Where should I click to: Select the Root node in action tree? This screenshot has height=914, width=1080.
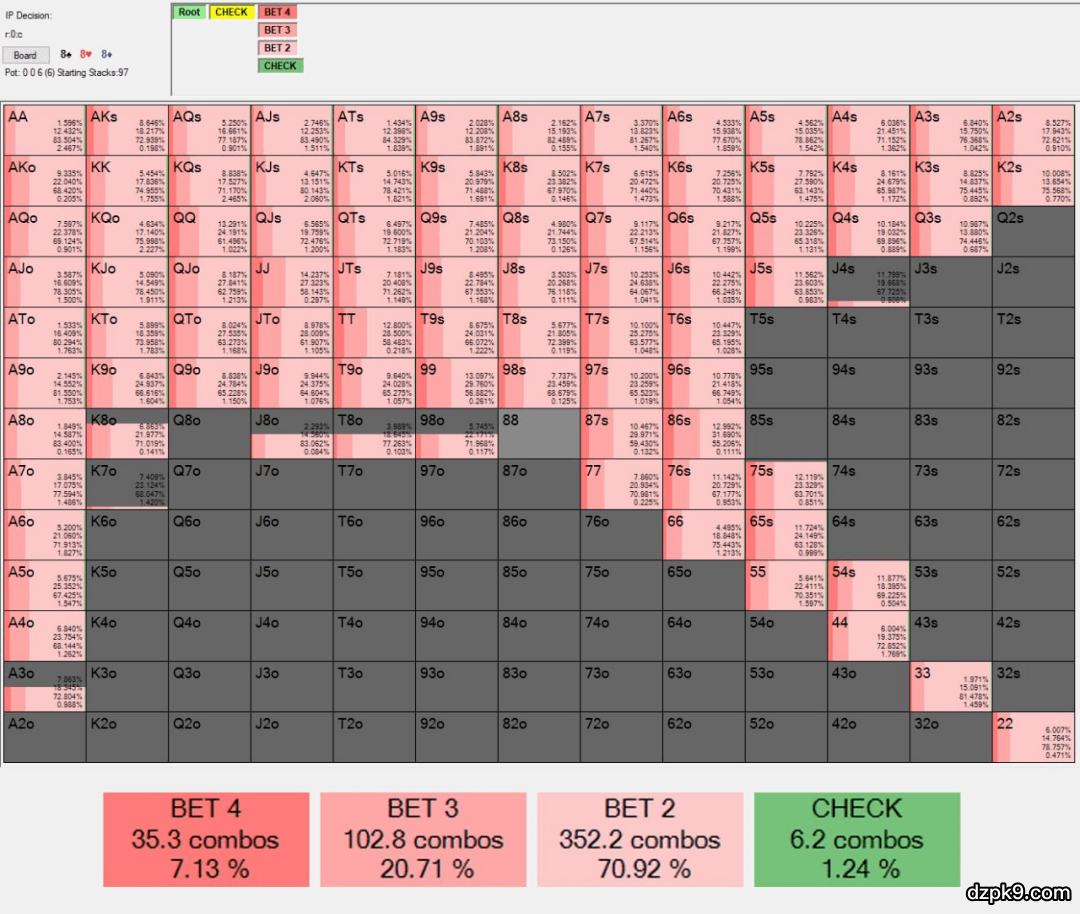pyautogui.click(x=189, y=12)
